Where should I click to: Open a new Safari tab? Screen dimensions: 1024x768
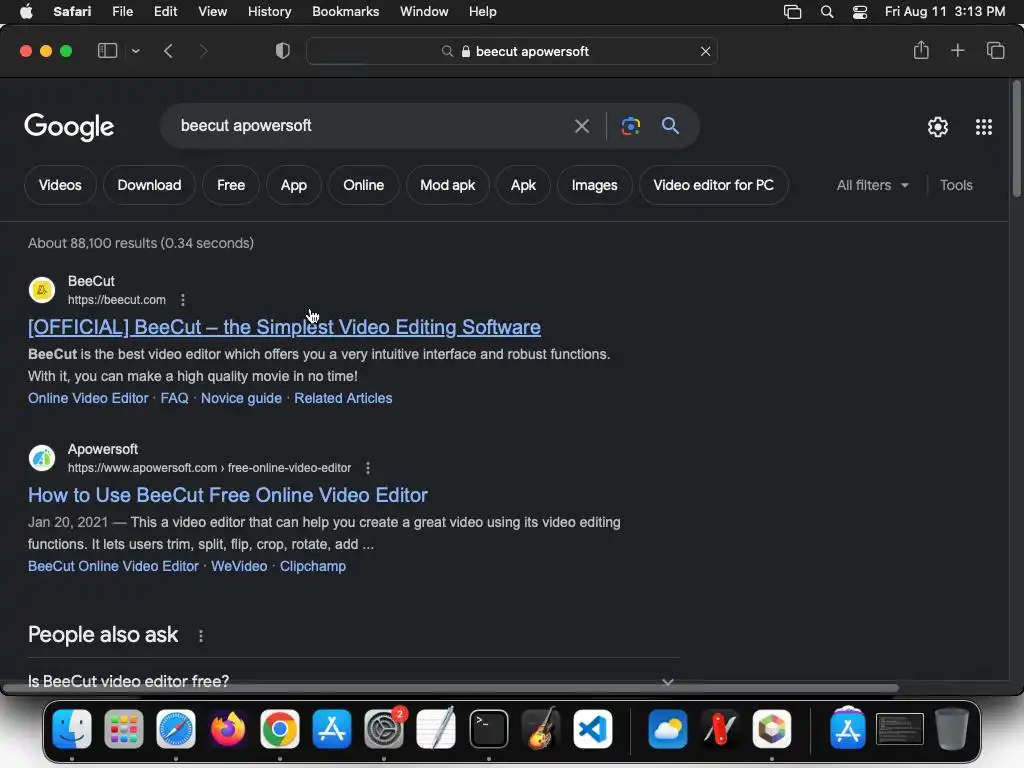coord(957,50)
